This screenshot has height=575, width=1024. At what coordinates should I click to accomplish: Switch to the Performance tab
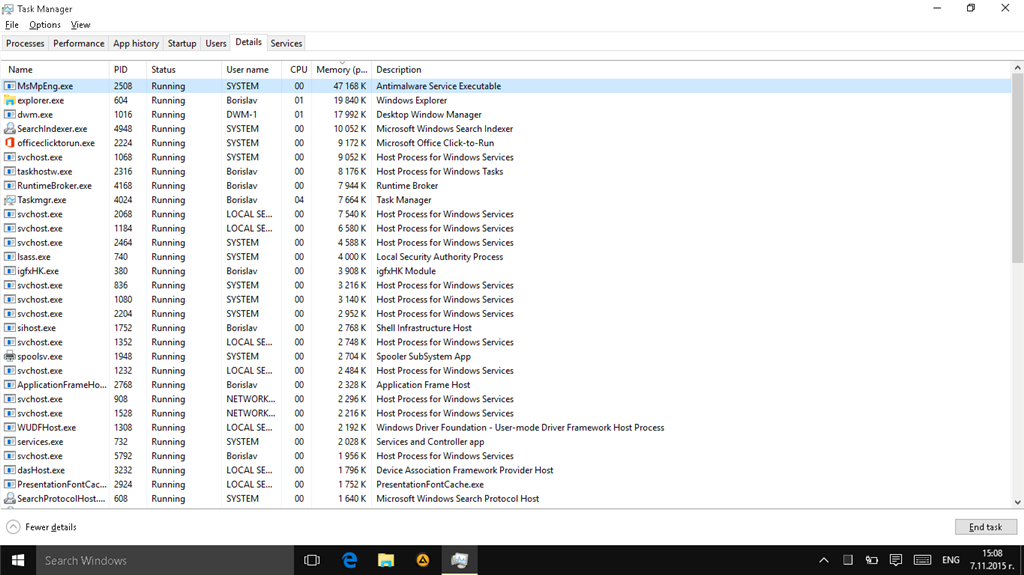click(78, 43)
